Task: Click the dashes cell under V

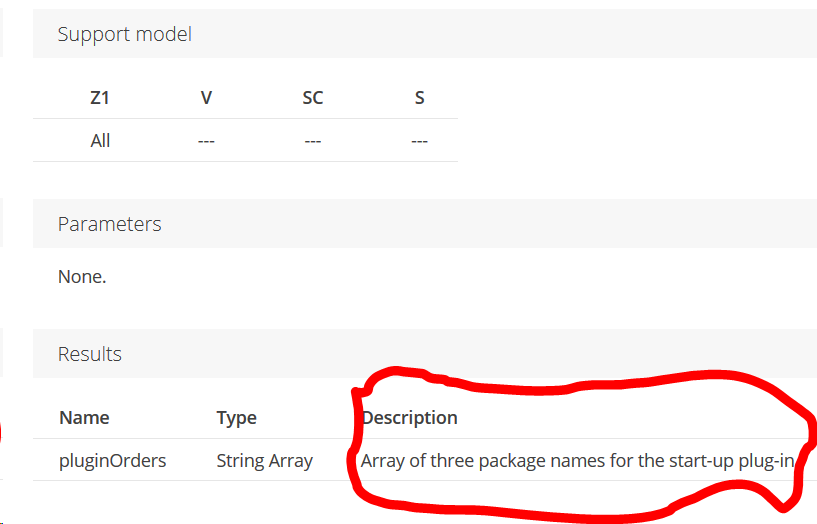Action: point(206,141)
